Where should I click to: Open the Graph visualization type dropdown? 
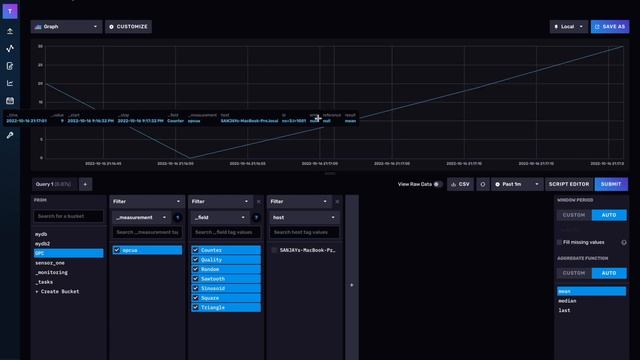66,27
